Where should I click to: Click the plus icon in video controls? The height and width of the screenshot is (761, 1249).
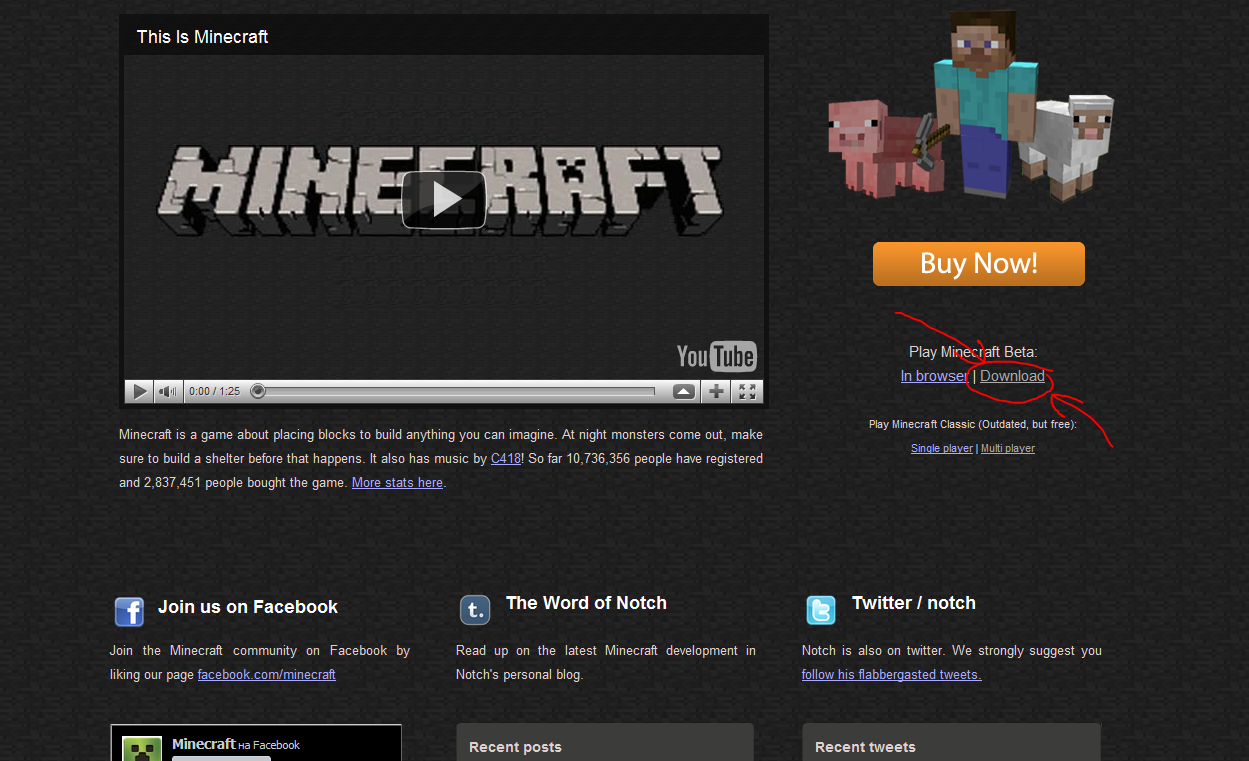pos(716,391)
